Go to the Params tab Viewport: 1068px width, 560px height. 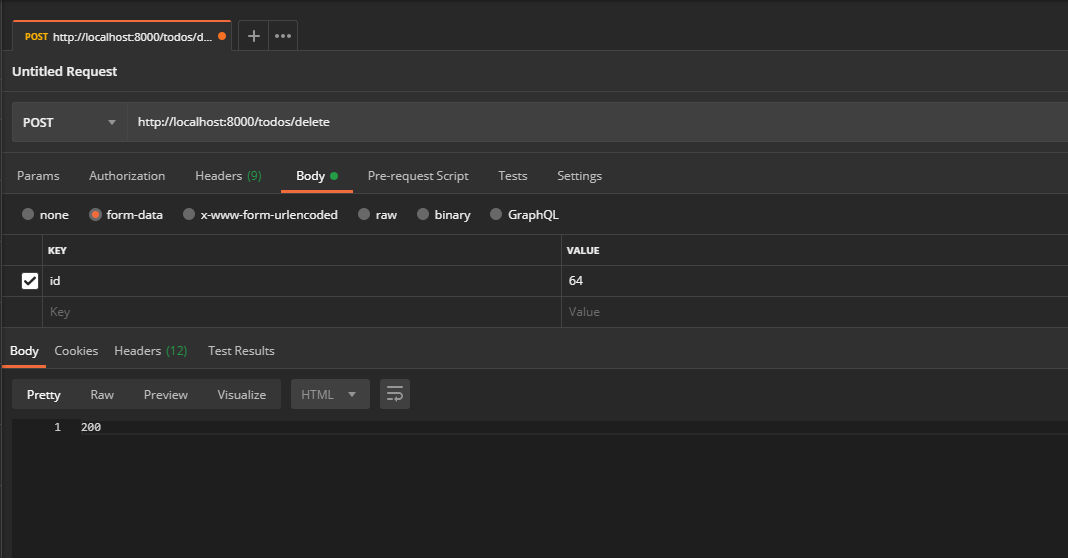tap(38, 176)
